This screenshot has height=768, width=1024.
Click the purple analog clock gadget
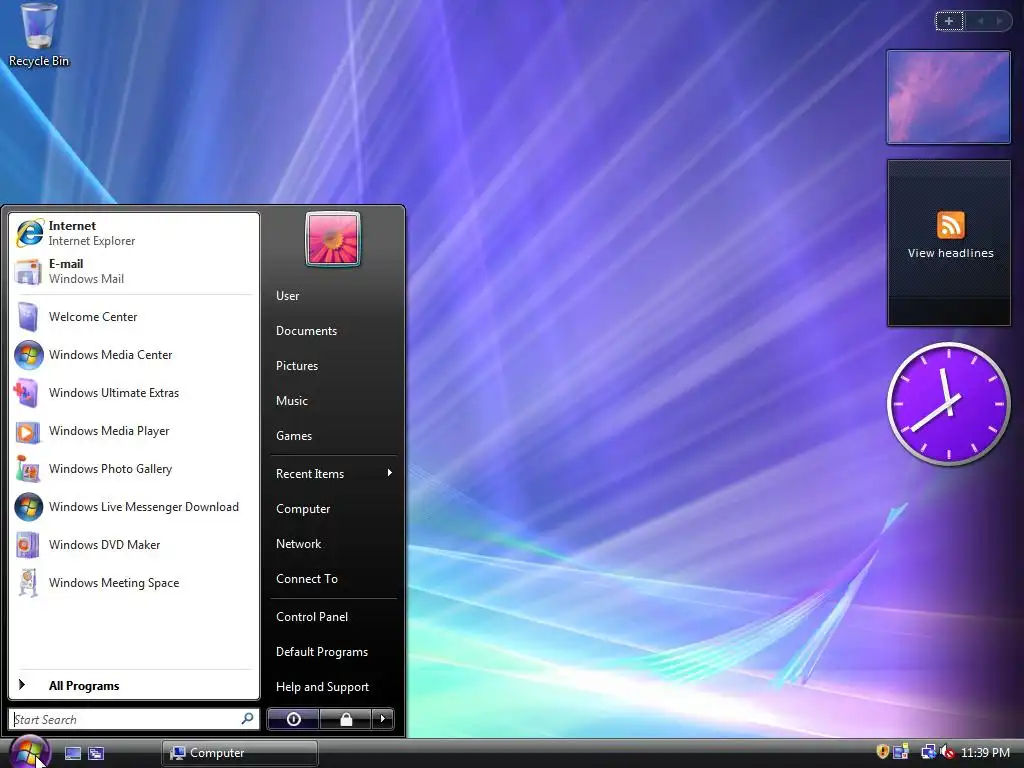click(948, 404)
